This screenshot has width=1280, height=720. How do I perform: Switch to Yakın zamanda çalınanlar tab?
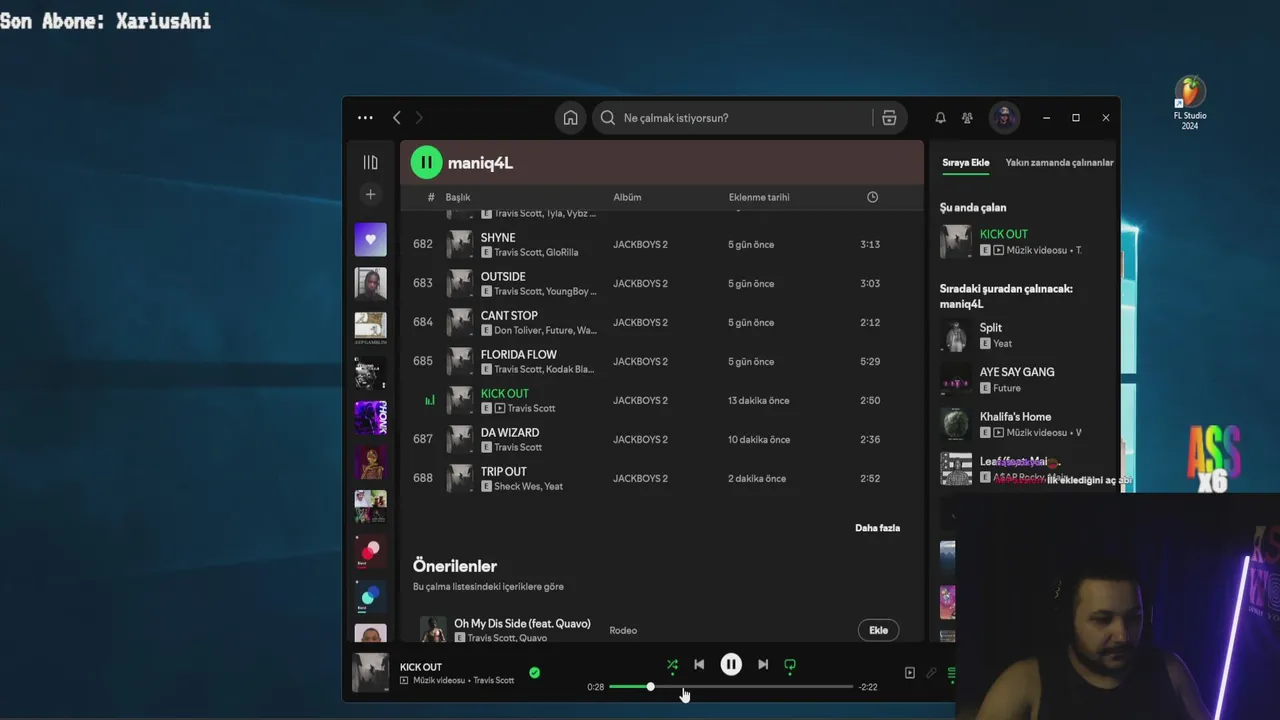(1059, 162)
